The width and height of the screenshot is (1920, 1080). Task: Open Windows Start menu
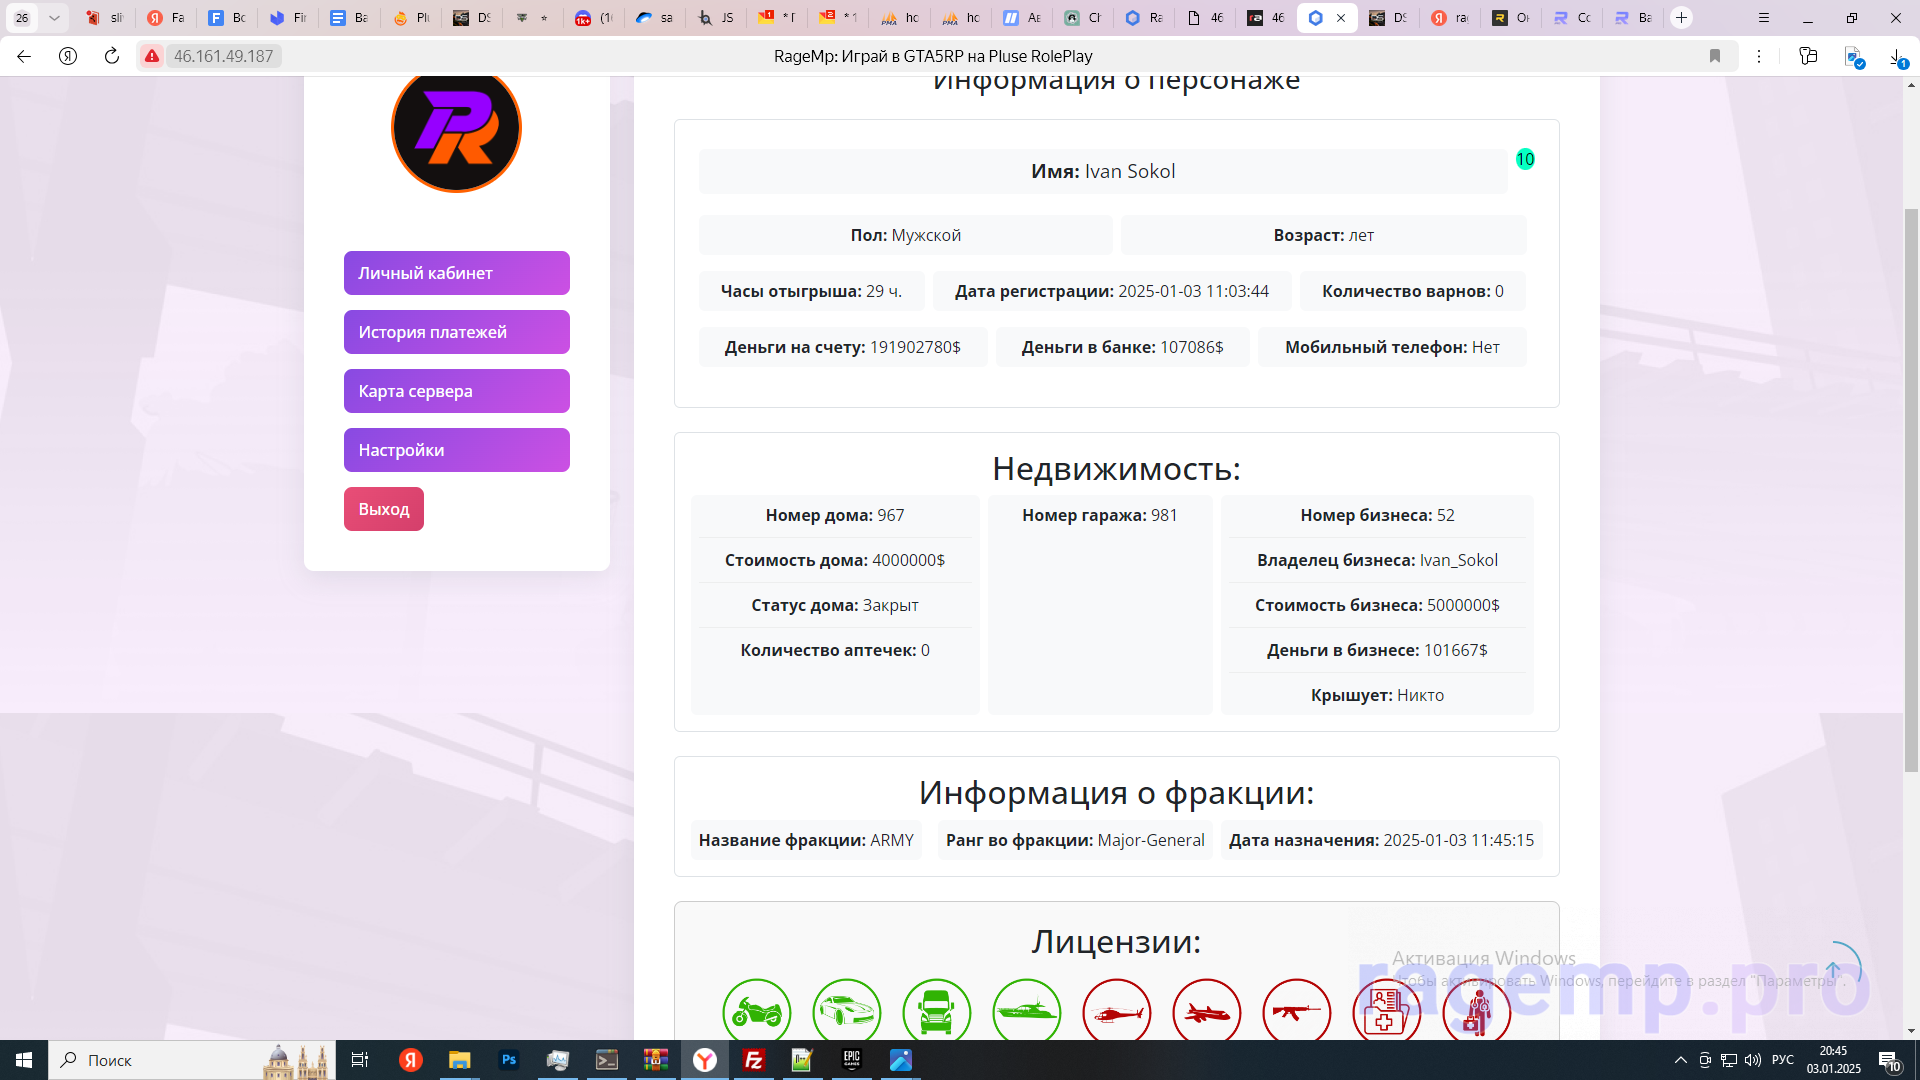click(x=24, y=1060)
